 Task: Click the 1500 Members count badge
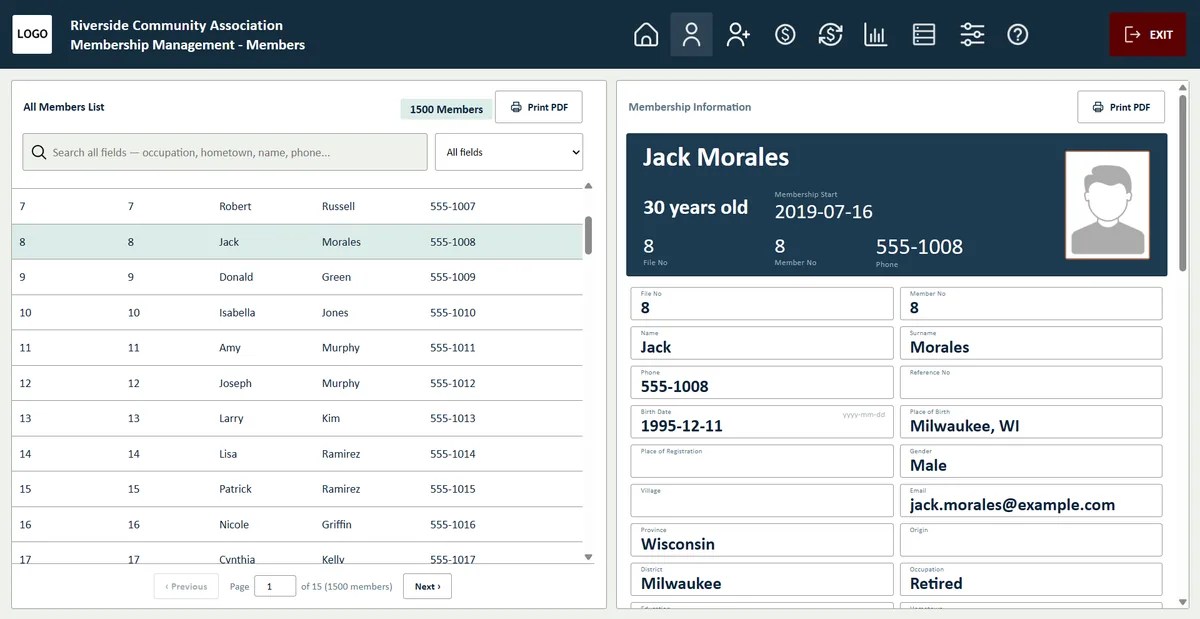[446, 109]
